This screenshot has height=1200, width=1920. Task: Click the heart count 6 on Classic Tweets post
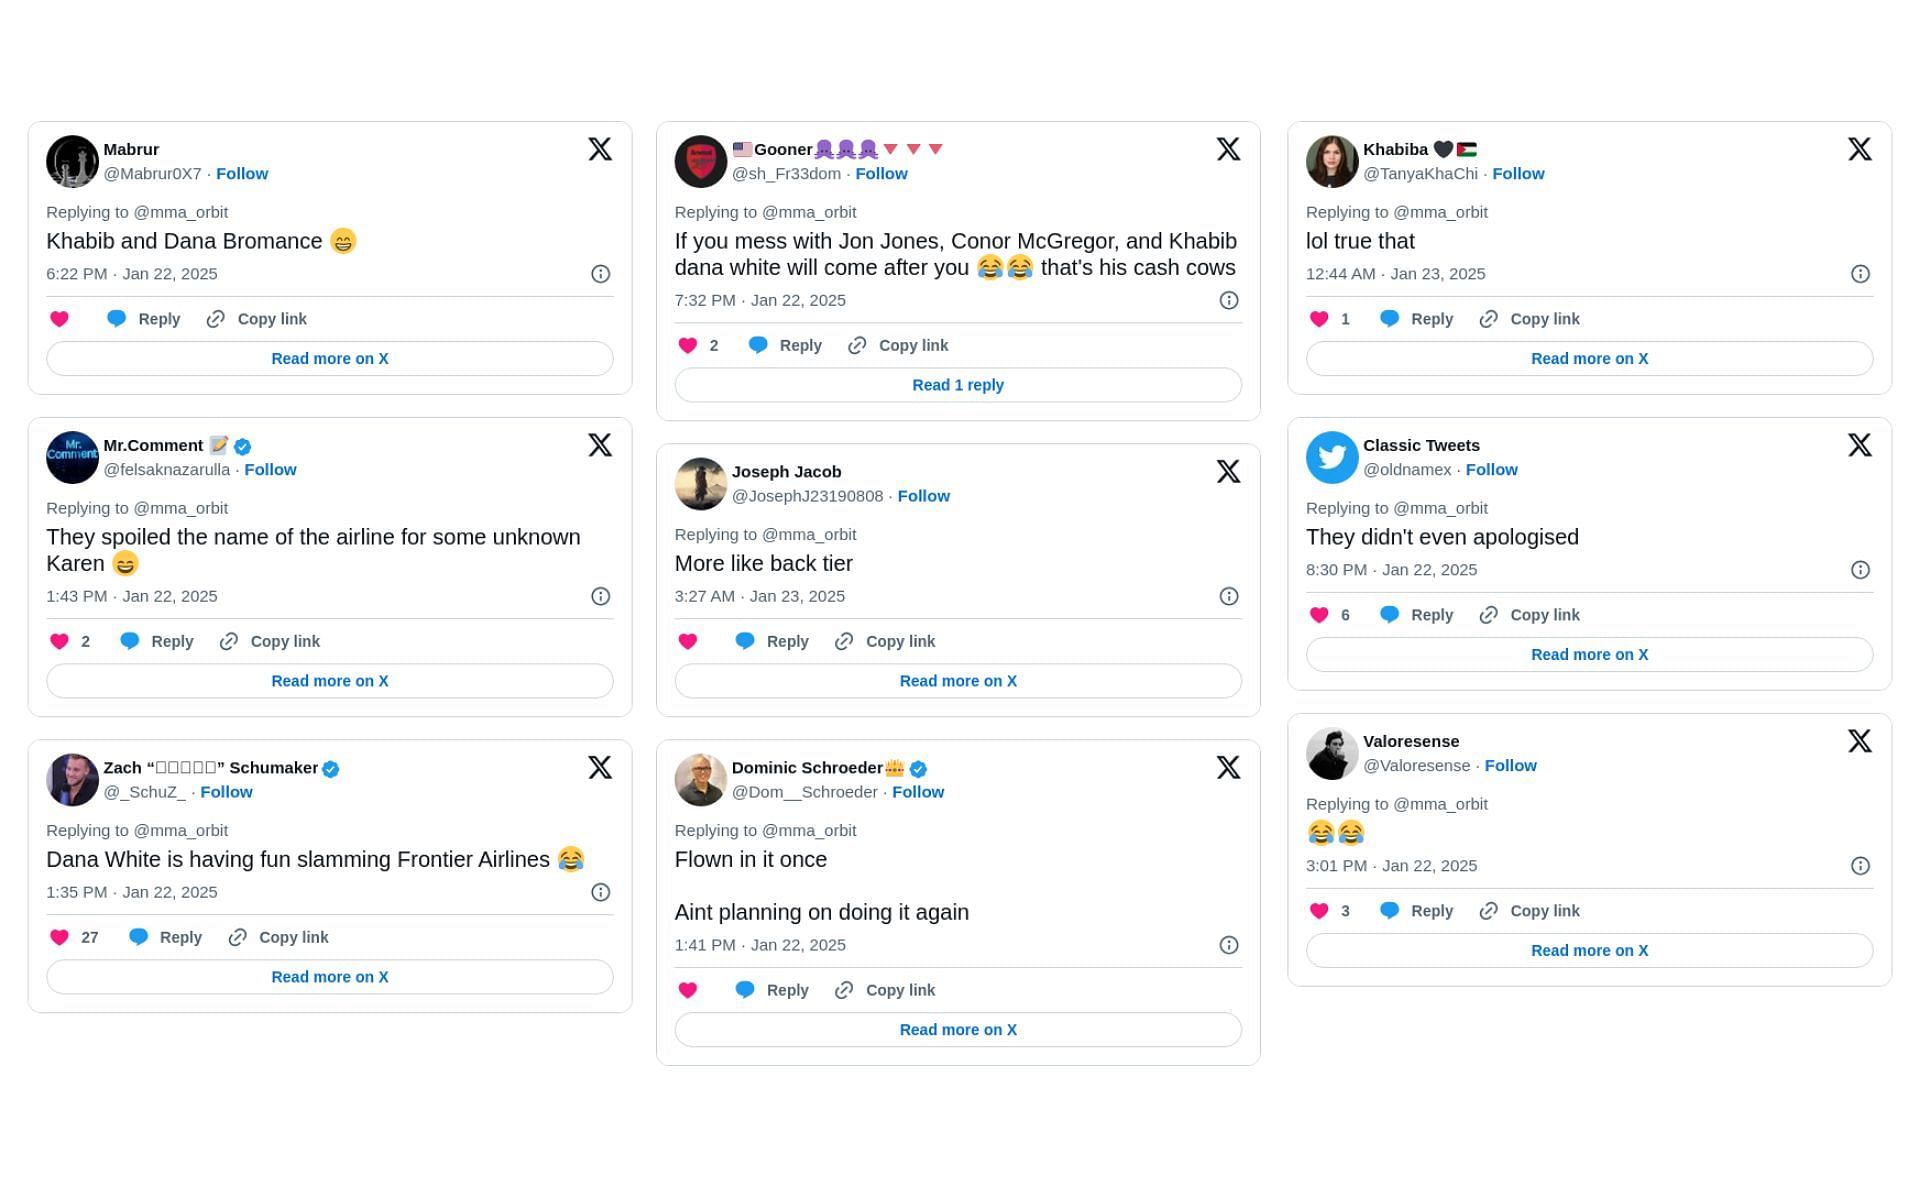[1331, 614]
